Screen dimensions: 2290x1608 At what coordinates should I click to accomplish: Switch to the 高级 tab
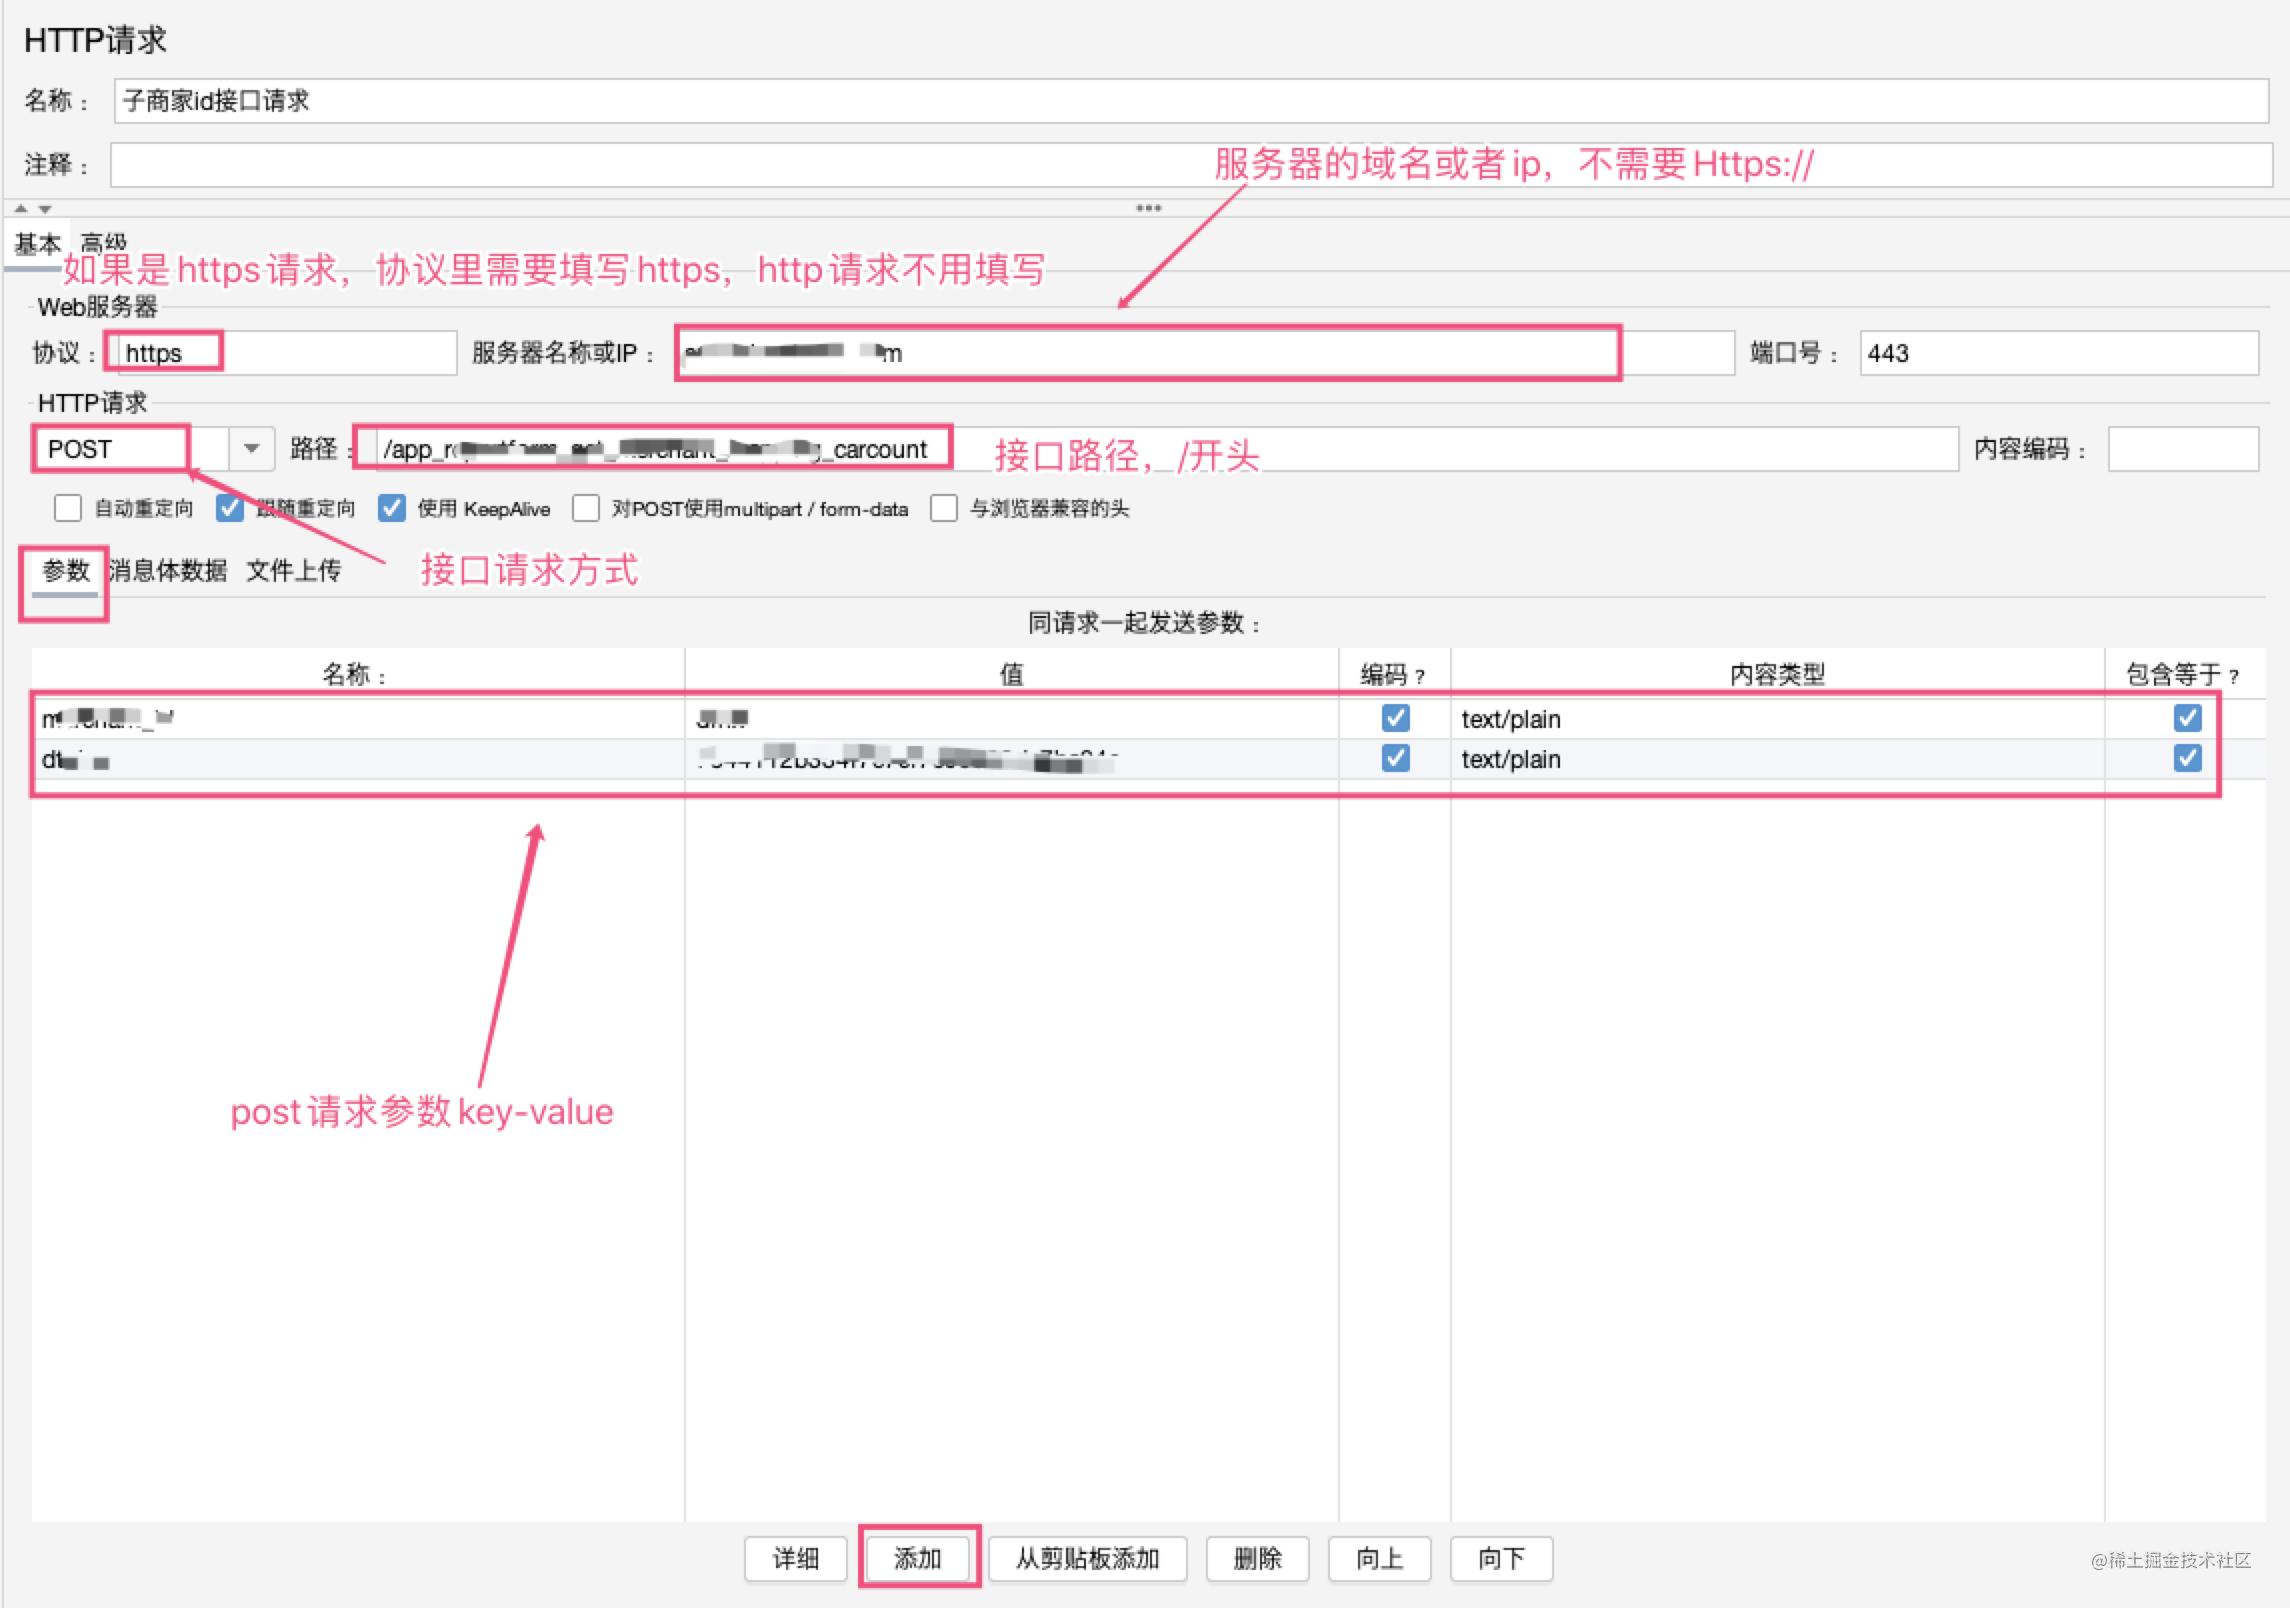tap(104, 243)
